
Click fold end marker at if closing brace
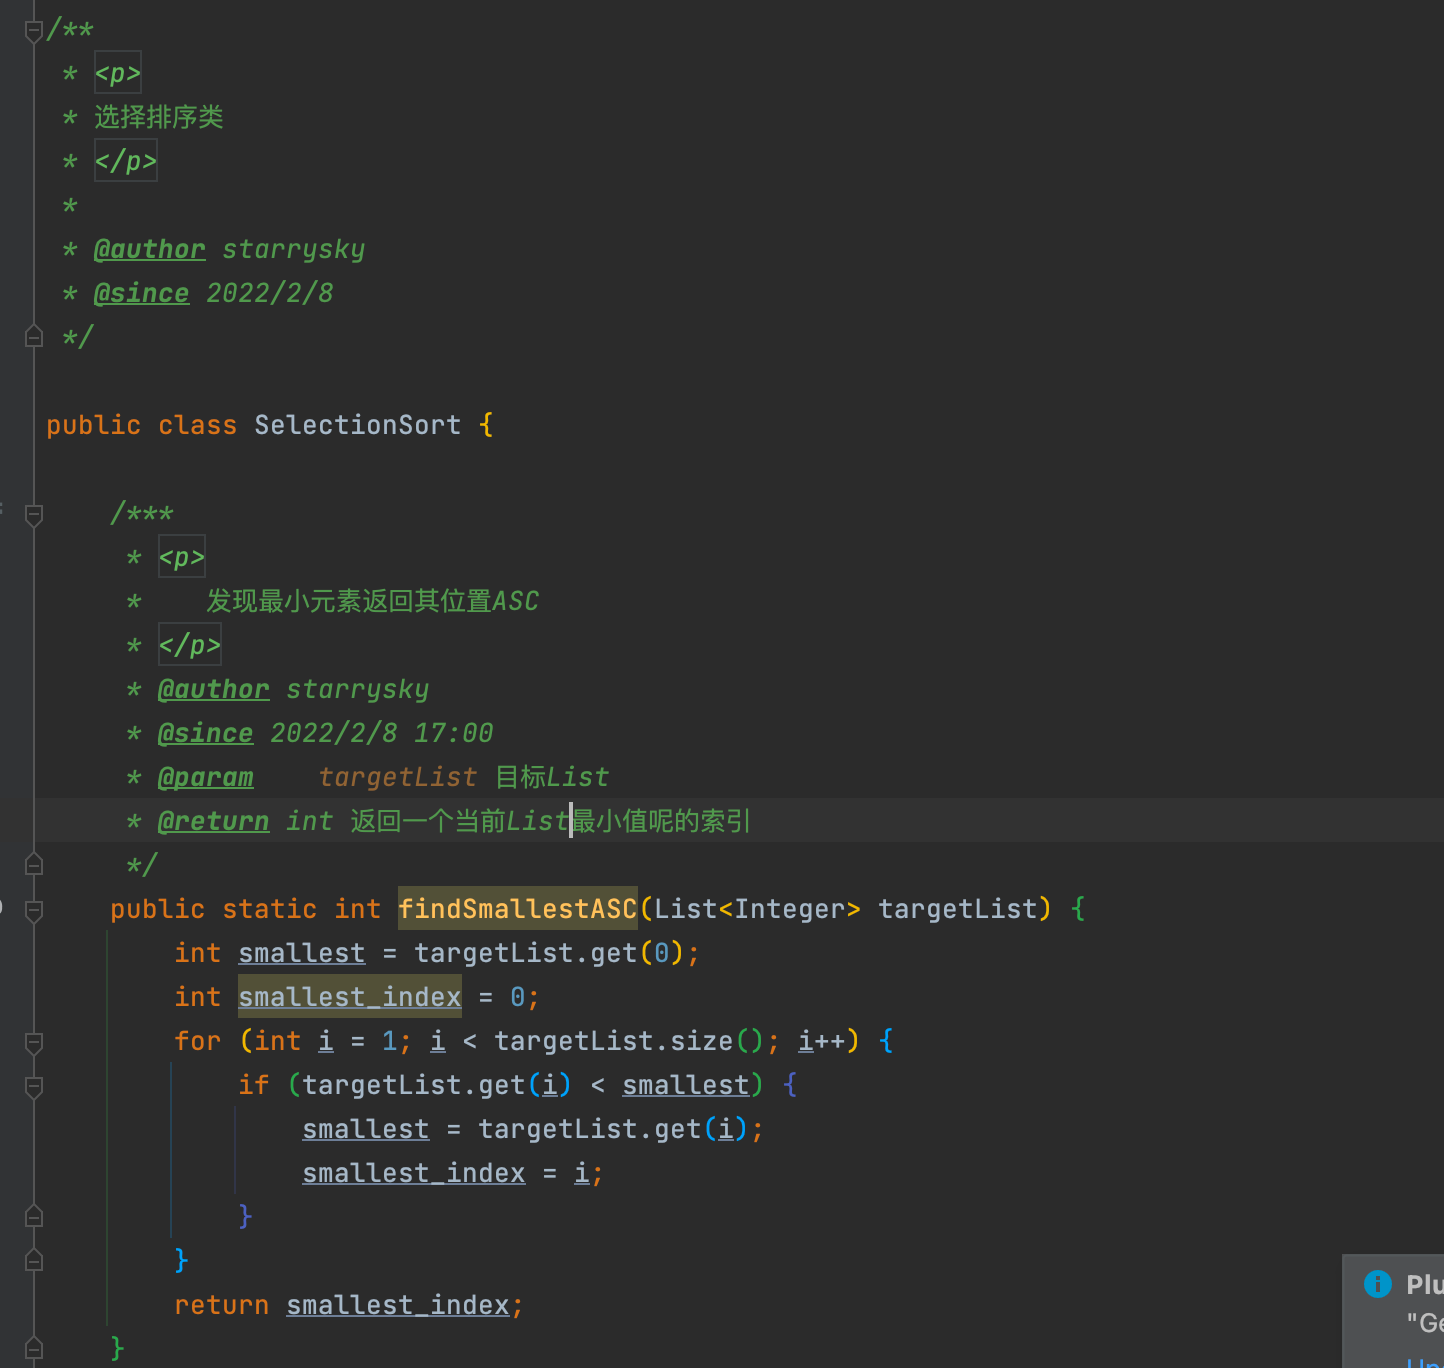(33, 1216)
